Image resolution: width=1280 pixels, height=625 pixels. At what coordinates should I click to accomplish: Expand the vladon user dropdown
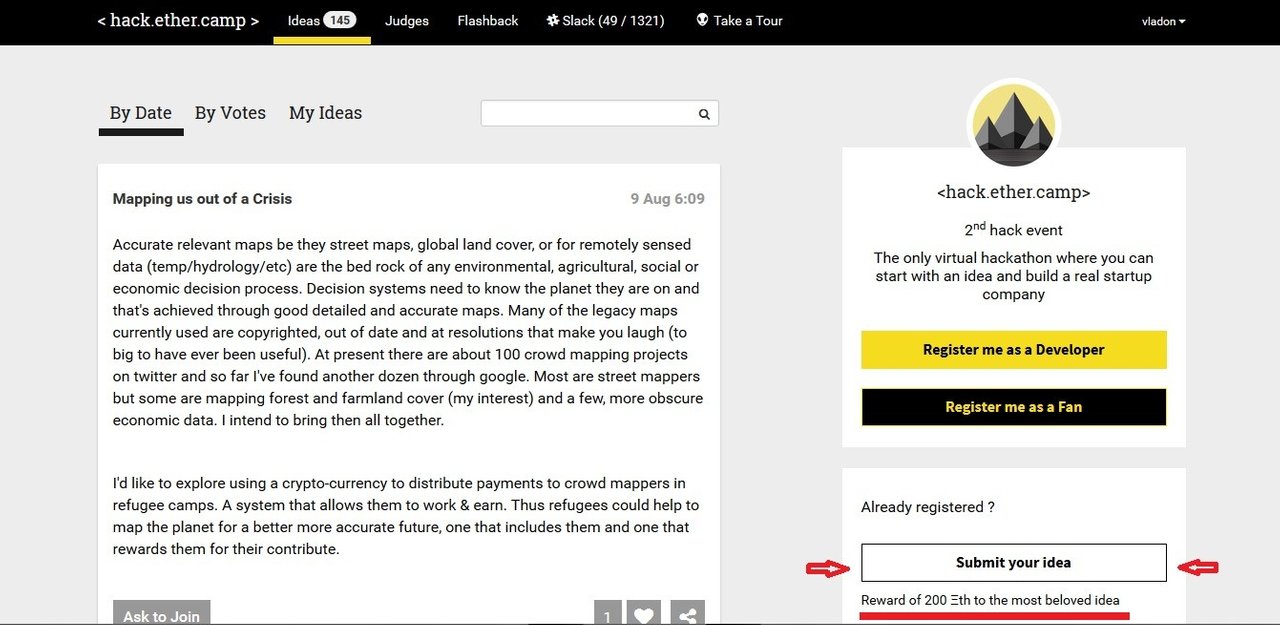[x=1163, y=21]
